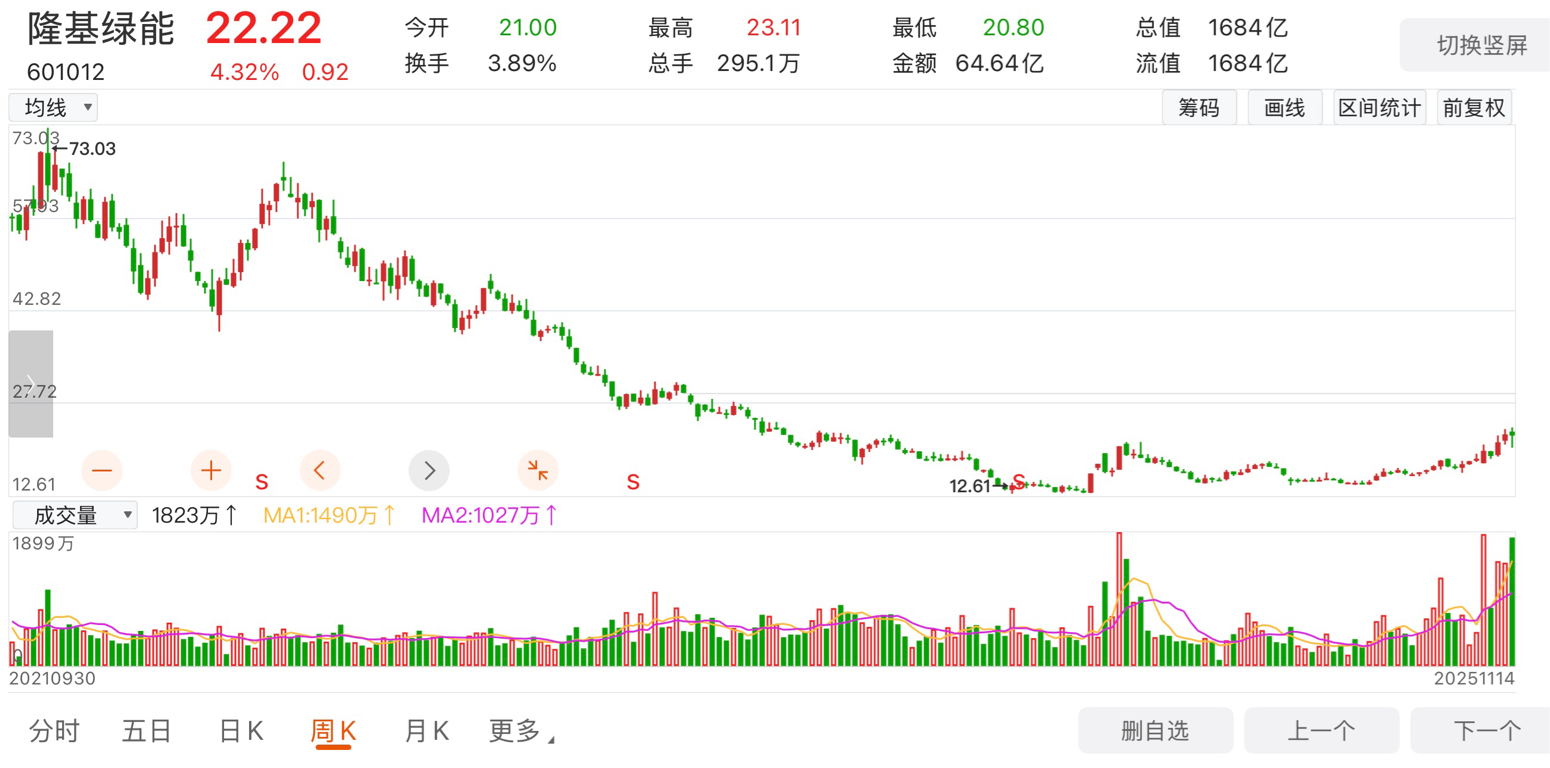The image size is (1550, 768).
Task: Click the end date 20251114
Action: 1476,678
